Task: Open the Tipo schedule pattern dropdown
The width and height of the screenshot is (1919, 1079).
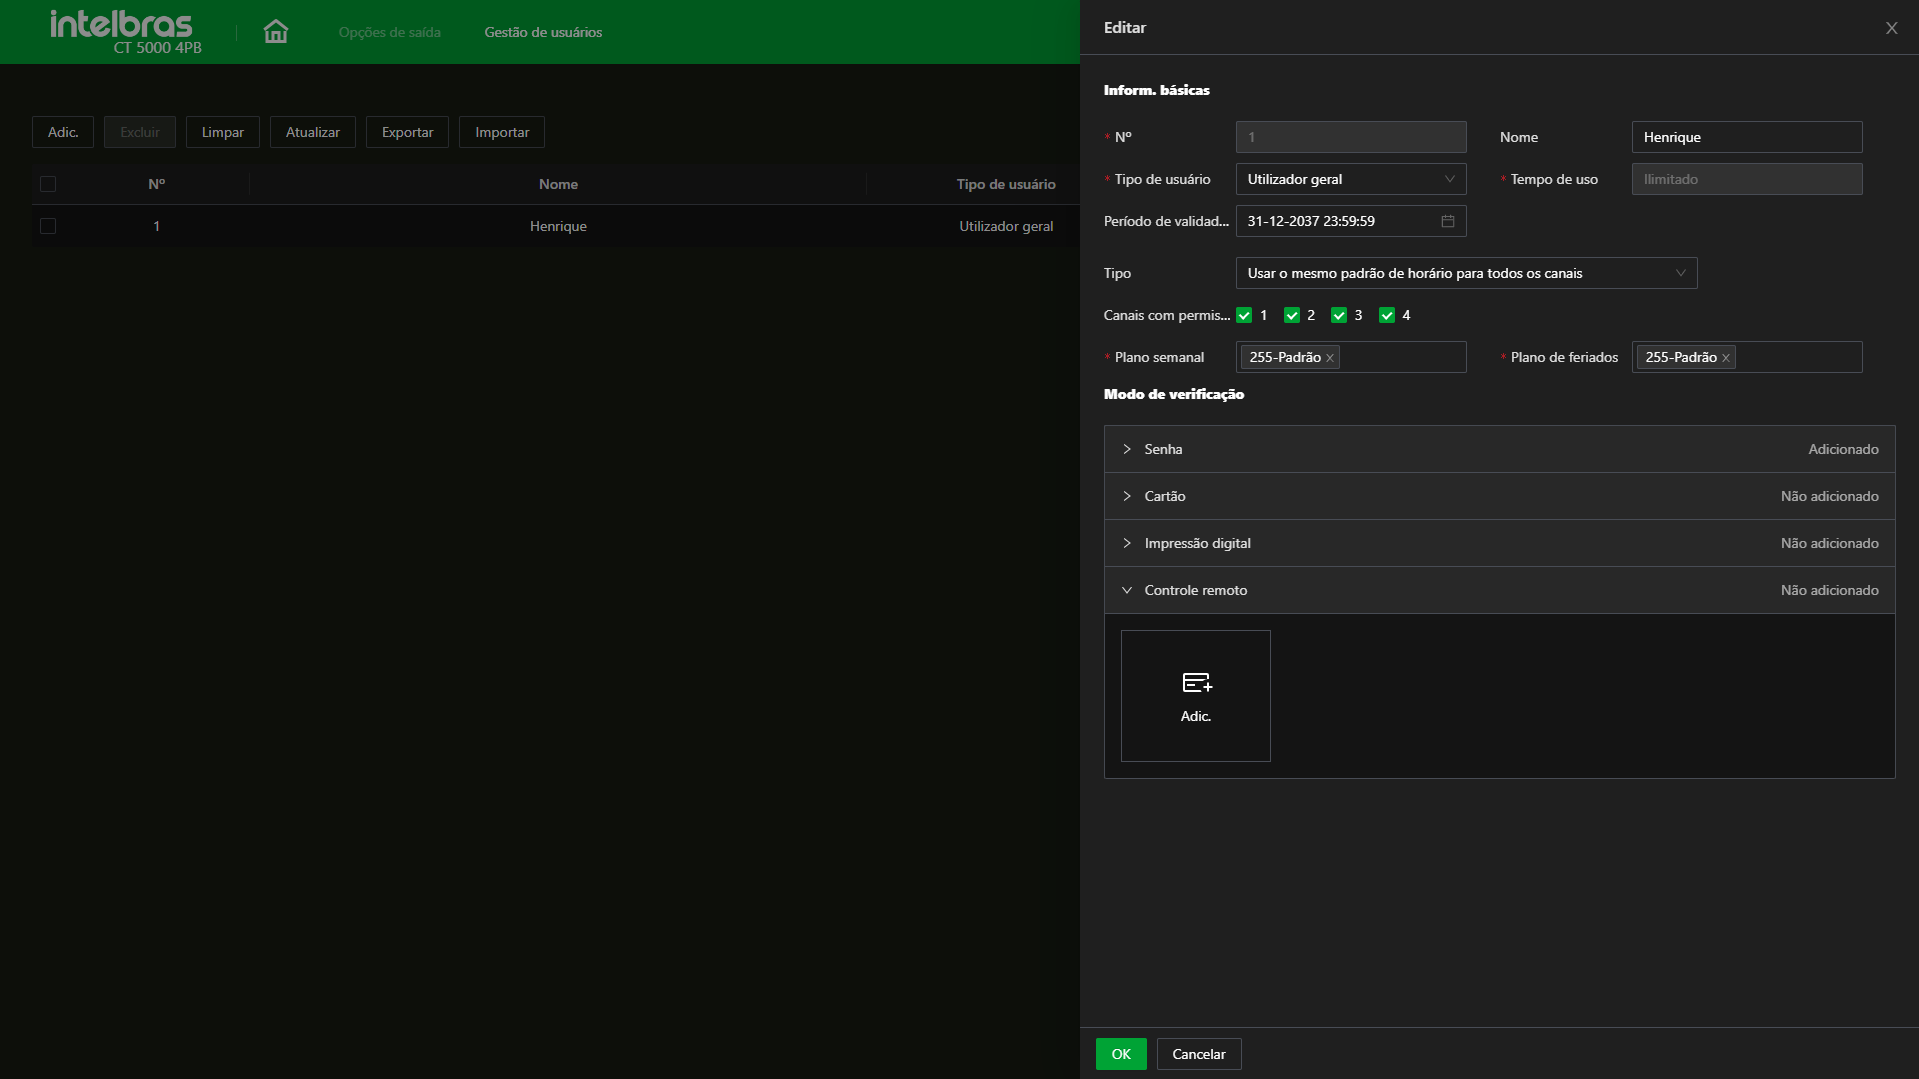Action: (x=1466, y=274)
